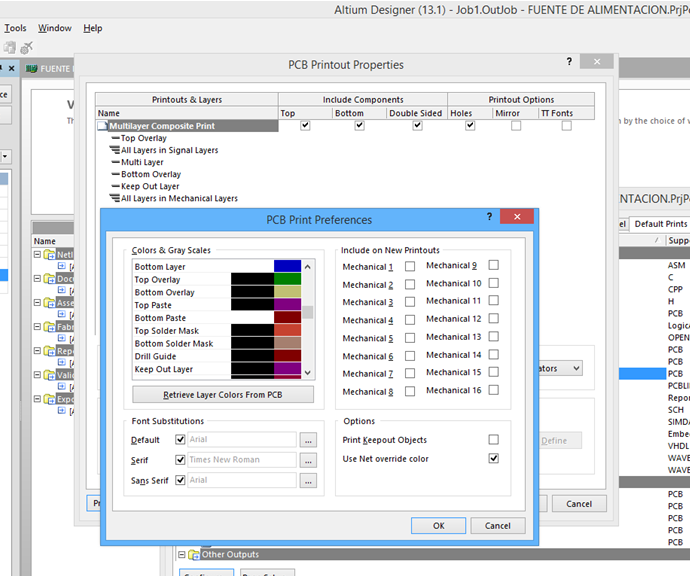Click the Bottom Overlay layer icon
The image size is (690, 576).
click(x=116, y=174)
